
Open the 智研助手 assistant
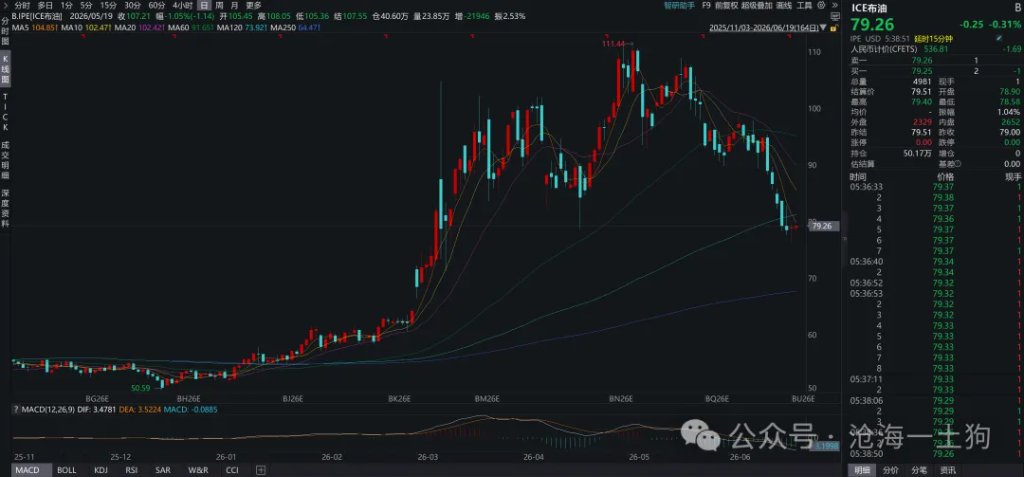point(679,5)
